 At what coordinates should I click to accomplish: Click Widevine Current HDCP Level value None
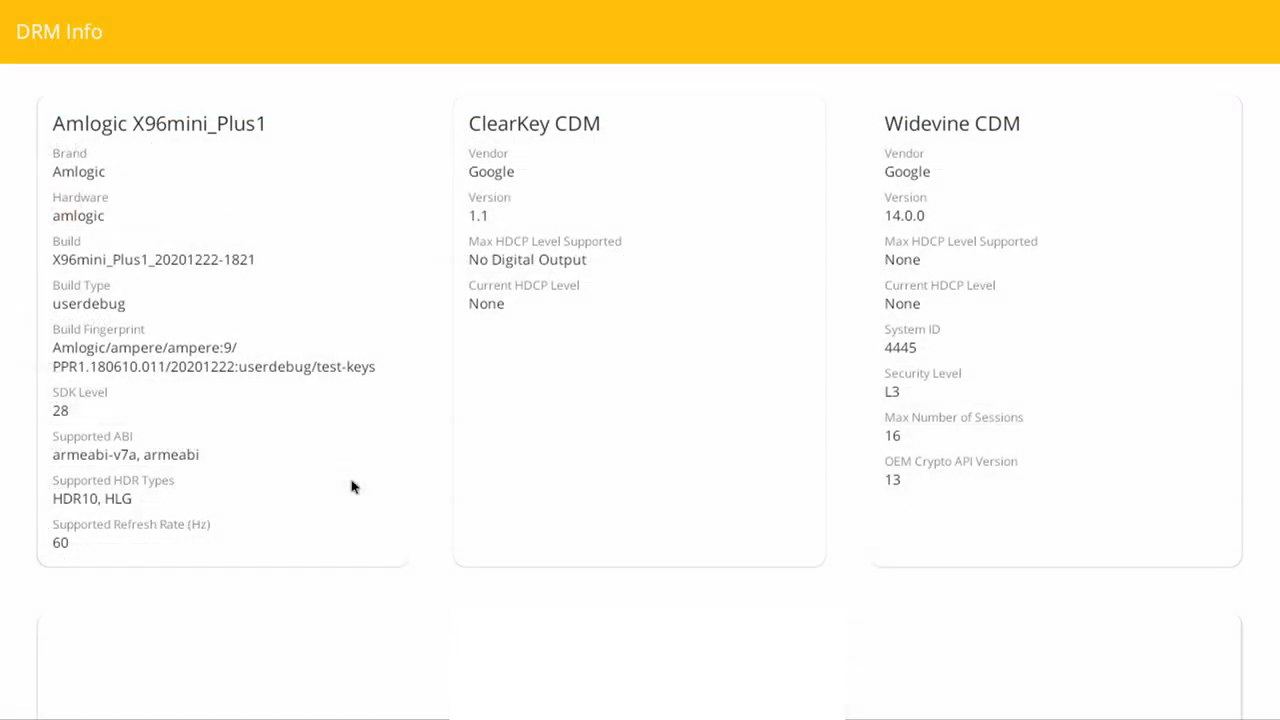902,304
